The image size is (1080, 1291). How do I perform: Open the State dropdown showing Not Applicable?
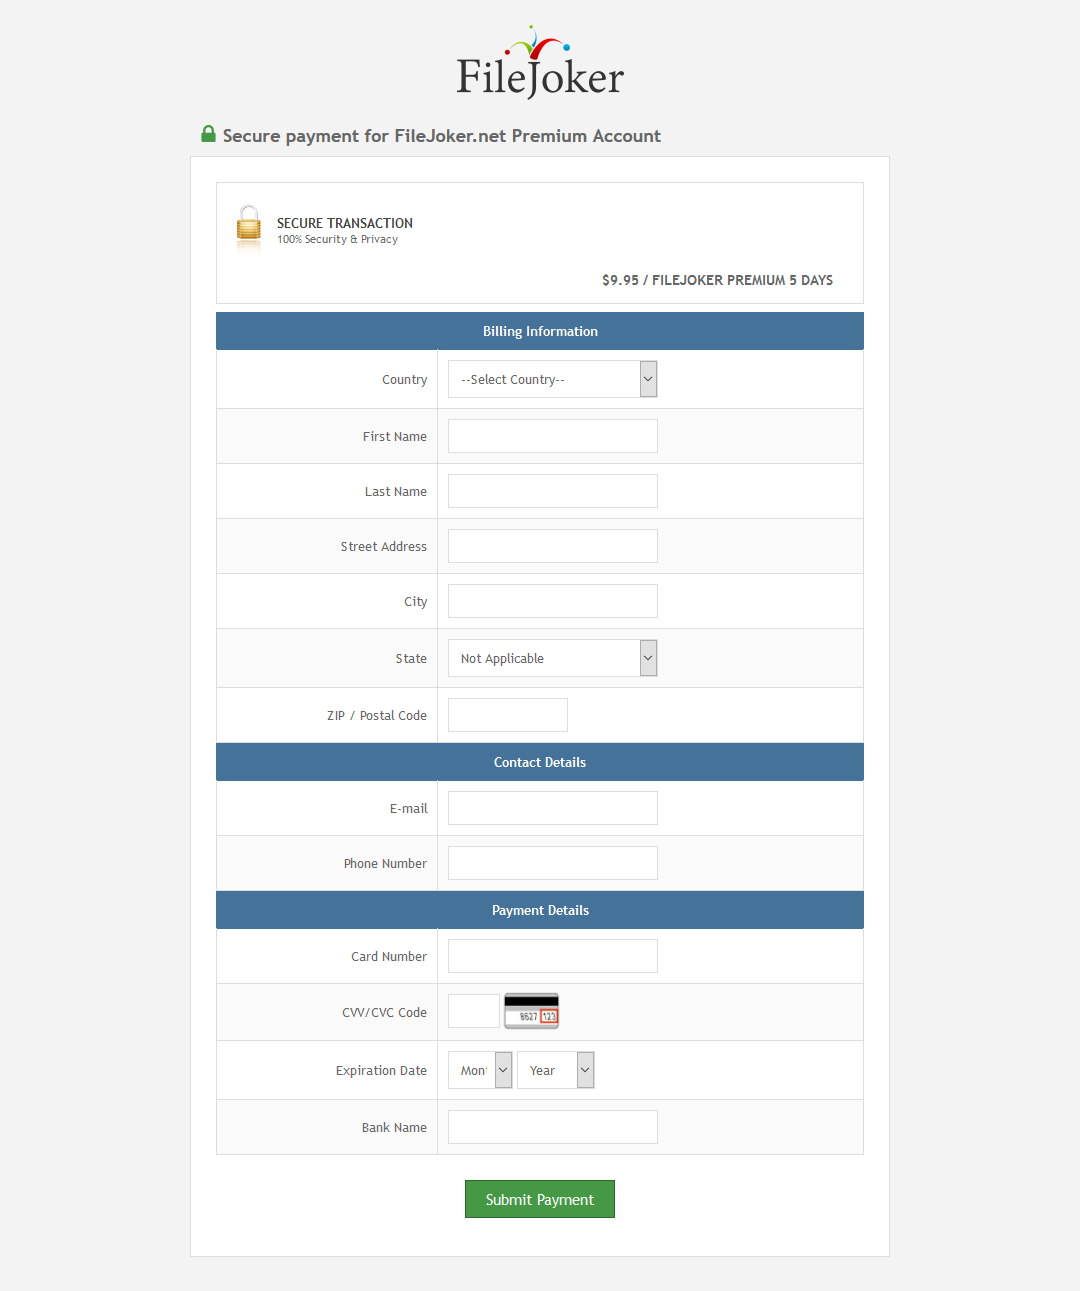[x=553, y=658]
